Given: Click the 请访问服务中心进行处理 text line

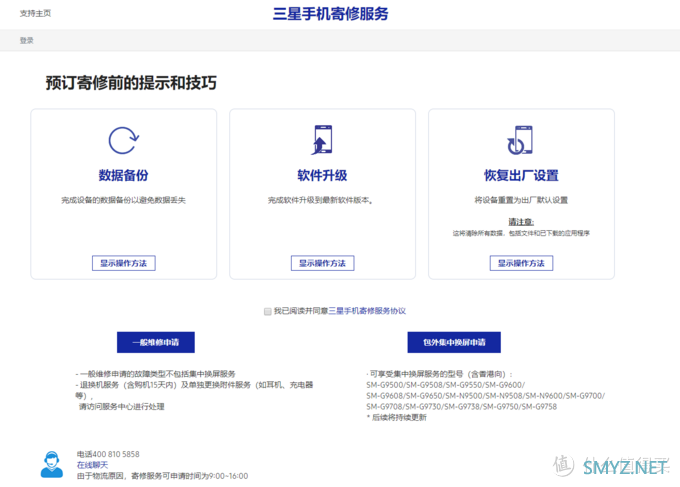Looking at the screenshot, I should click(121, 406).
